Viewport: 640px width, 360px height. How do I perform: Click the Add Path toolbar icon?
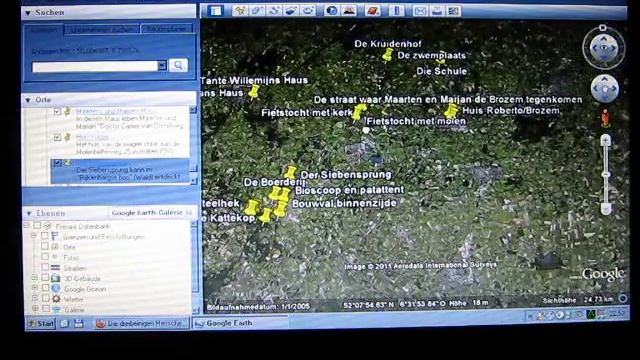tap(273, 11)
